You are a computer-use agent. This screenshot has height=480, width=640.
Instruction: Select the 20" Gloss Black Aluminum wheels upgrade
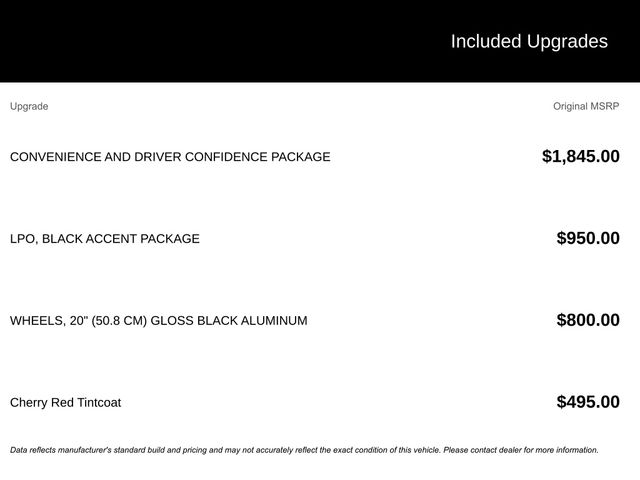tap(159, 321)
